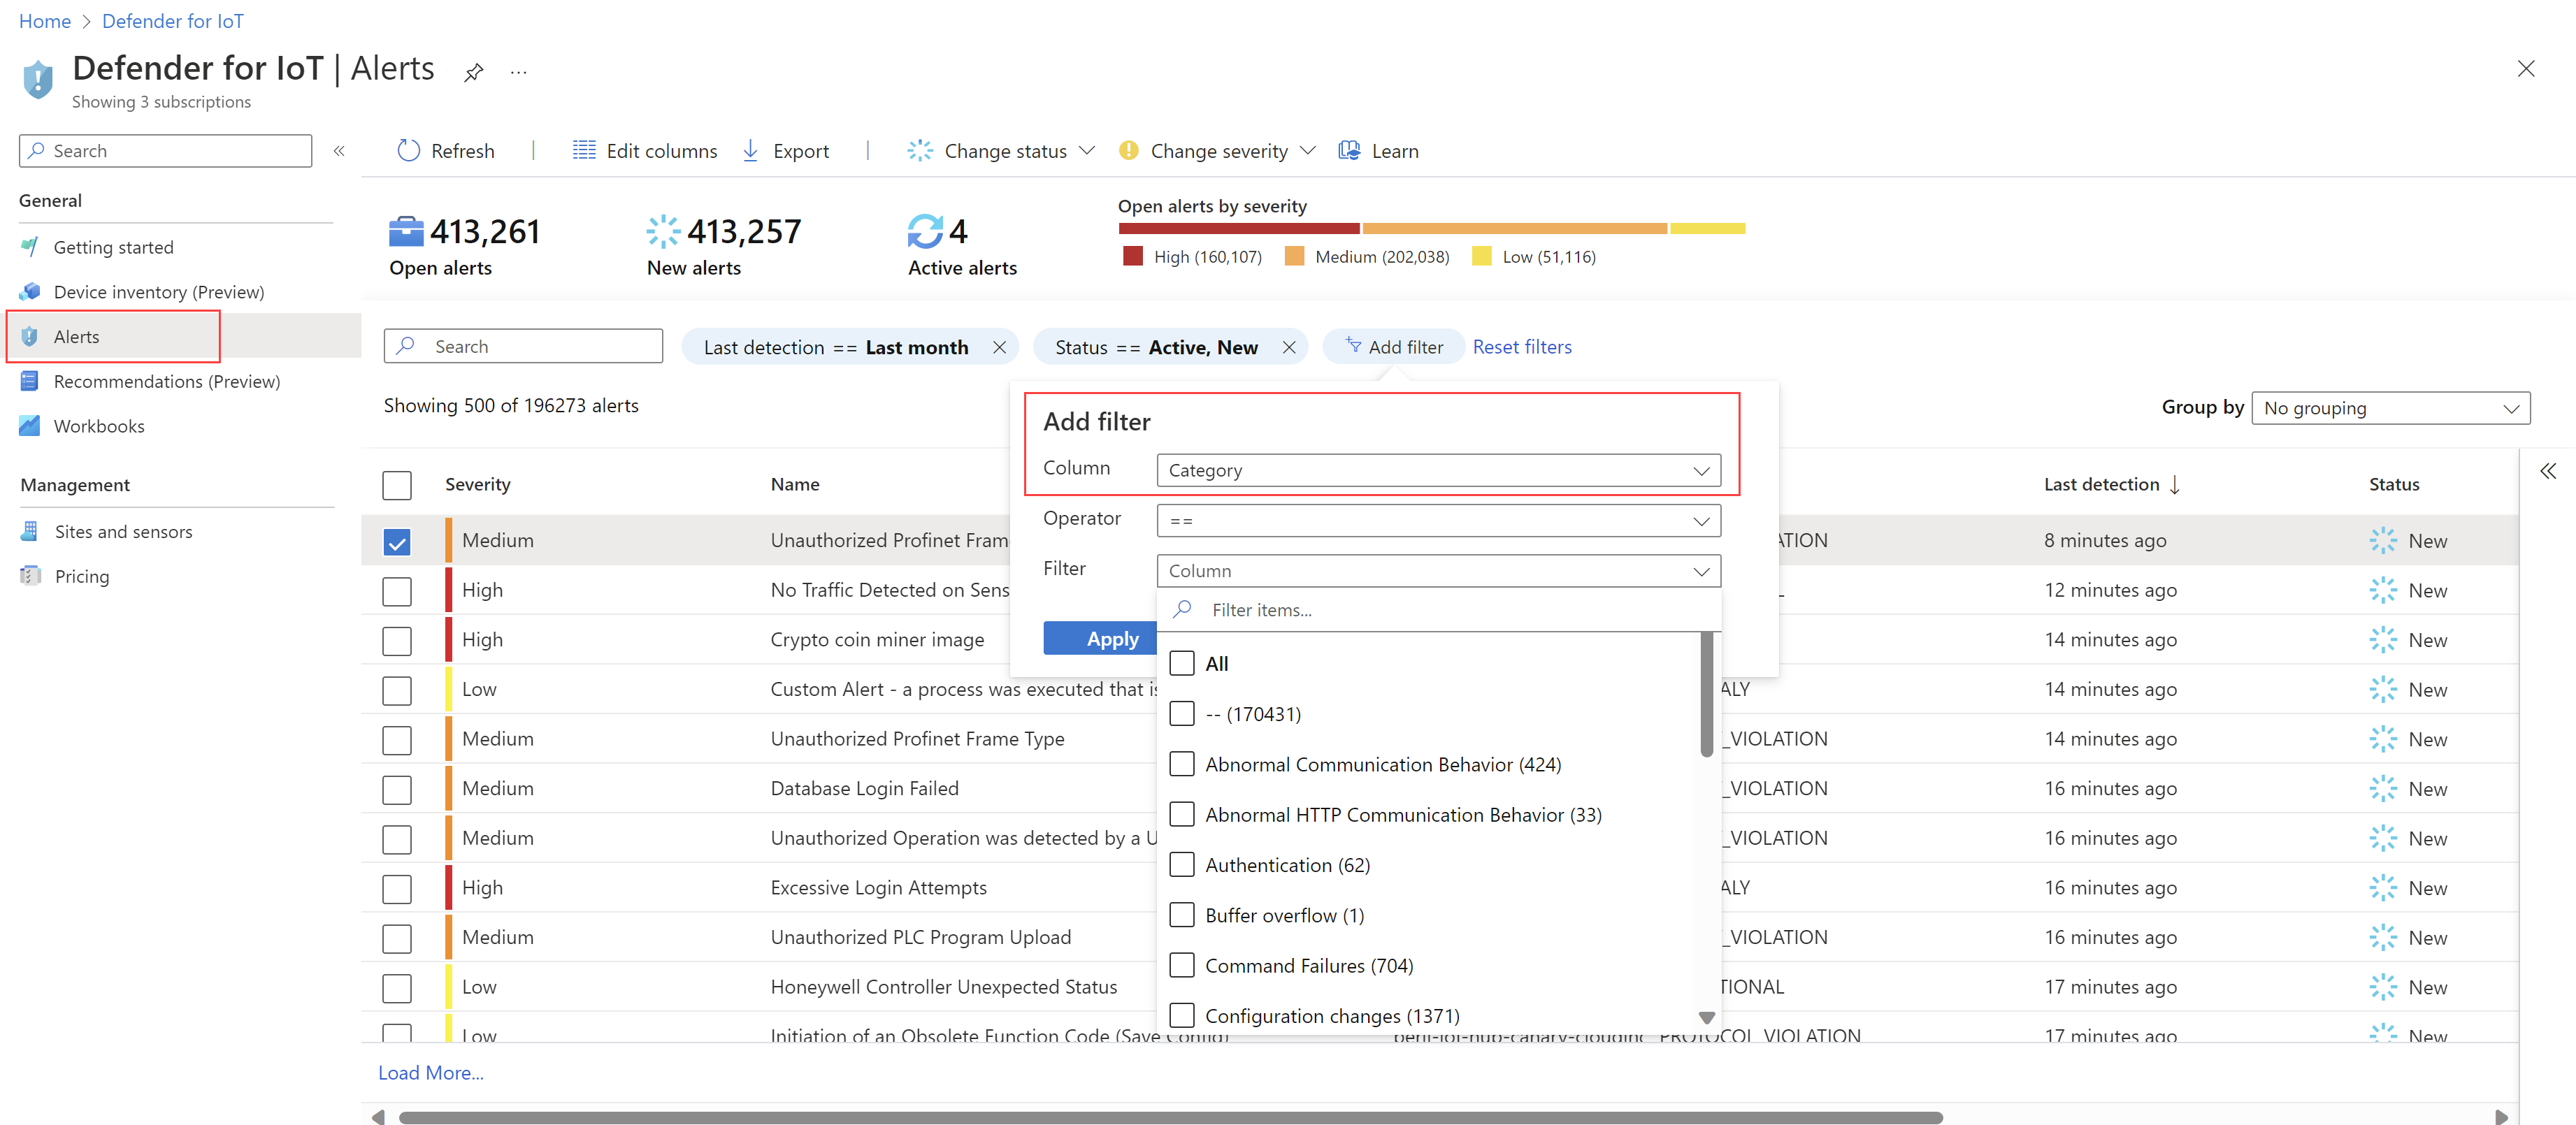Open the Category column dropdown
The width and height of the screenshot is (2576, 1125).
(1438, 470)
